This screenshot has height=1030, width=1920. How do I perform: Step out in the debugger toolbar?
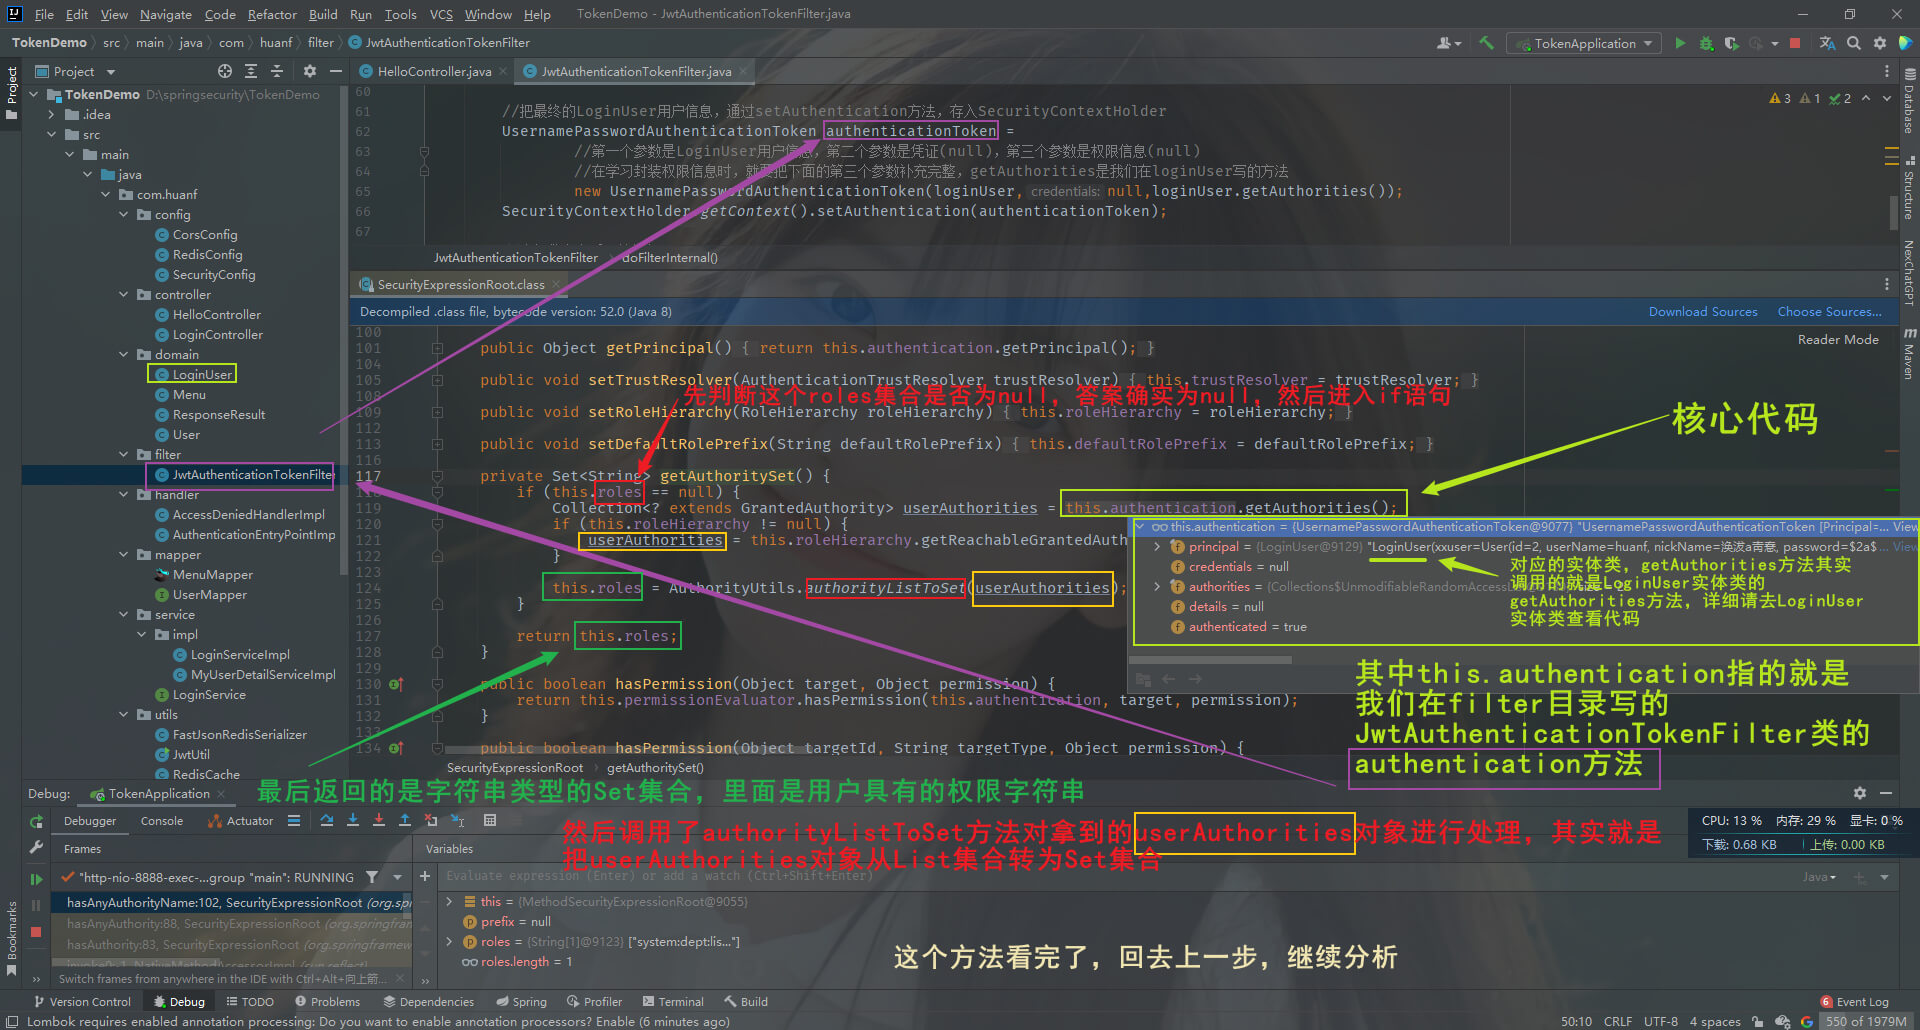(405, 820)
